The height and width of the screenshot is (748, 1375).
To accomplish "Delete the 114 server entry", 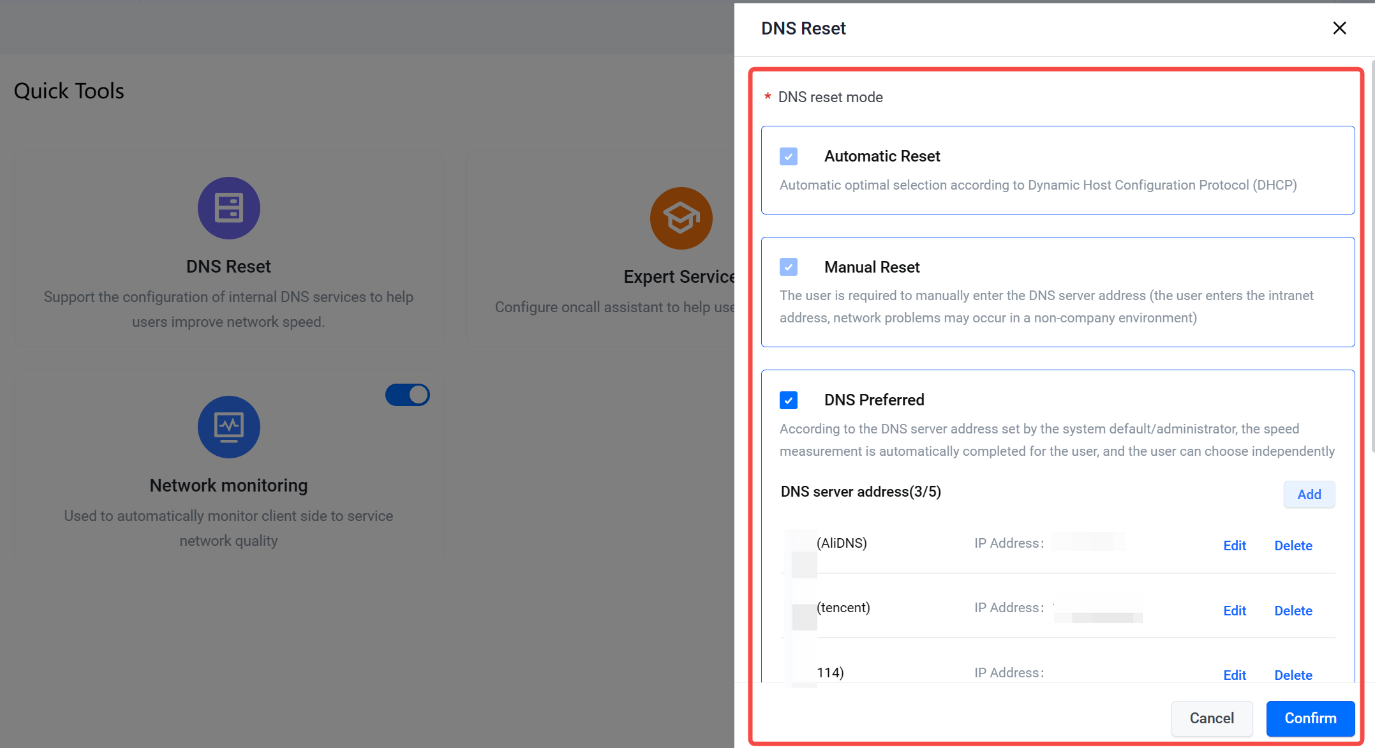I will click(x=1293, y=675).
